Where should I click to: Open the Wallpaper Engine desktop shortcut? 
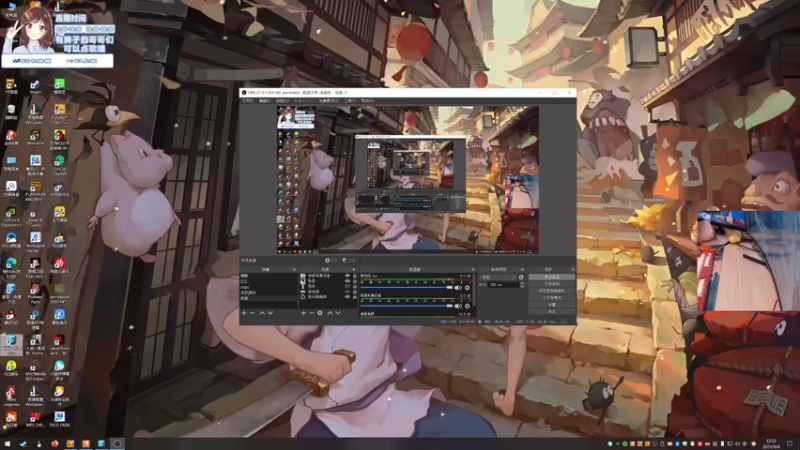[x=35, y=242]
